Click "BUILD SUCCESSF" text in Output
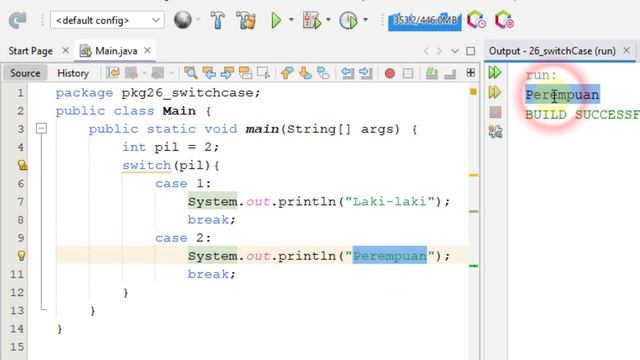This screenshot has width=640, height=360. 582,115
